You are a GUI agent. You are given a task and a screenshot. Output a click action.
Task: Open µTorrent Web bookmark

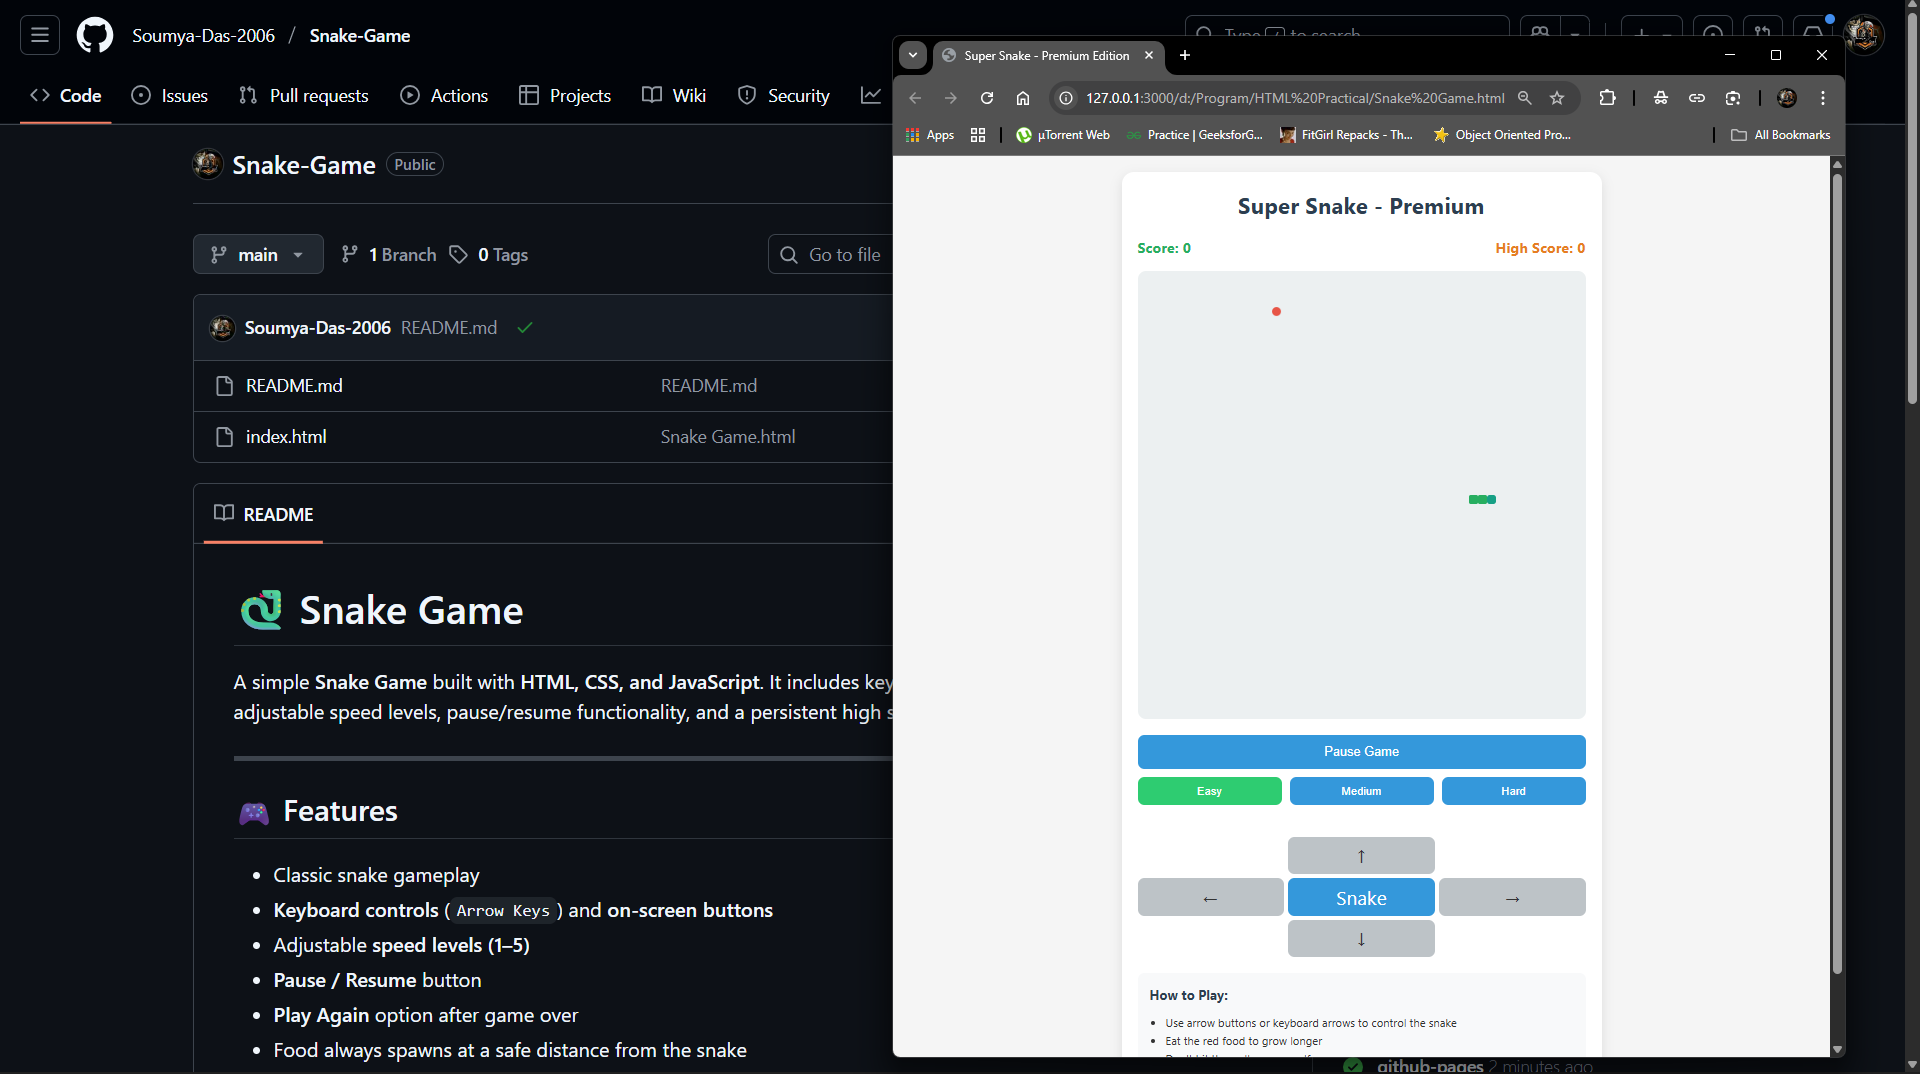(1063, 135)
